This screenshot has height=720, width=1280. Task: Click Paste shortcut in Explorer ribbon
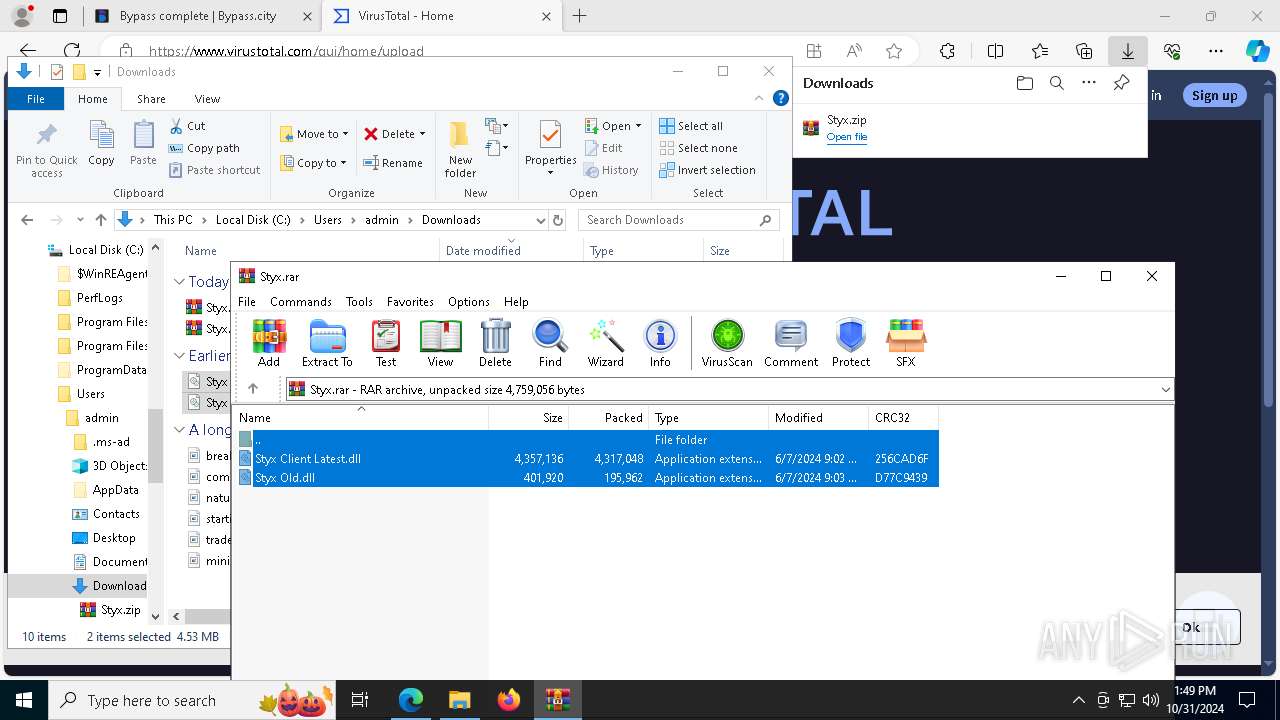pyautogui.click(x=214, y=170)
